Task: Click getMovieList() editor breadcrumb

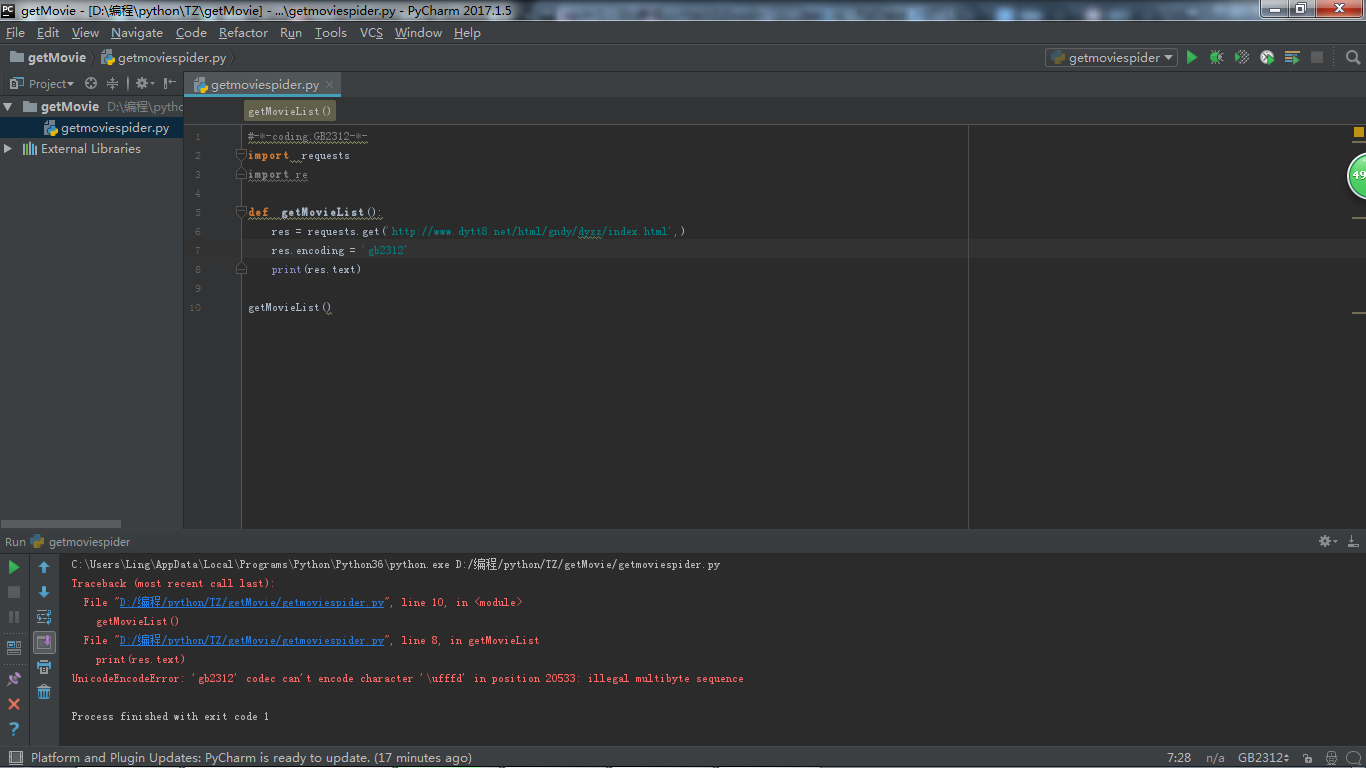Action: click(290, 111)
